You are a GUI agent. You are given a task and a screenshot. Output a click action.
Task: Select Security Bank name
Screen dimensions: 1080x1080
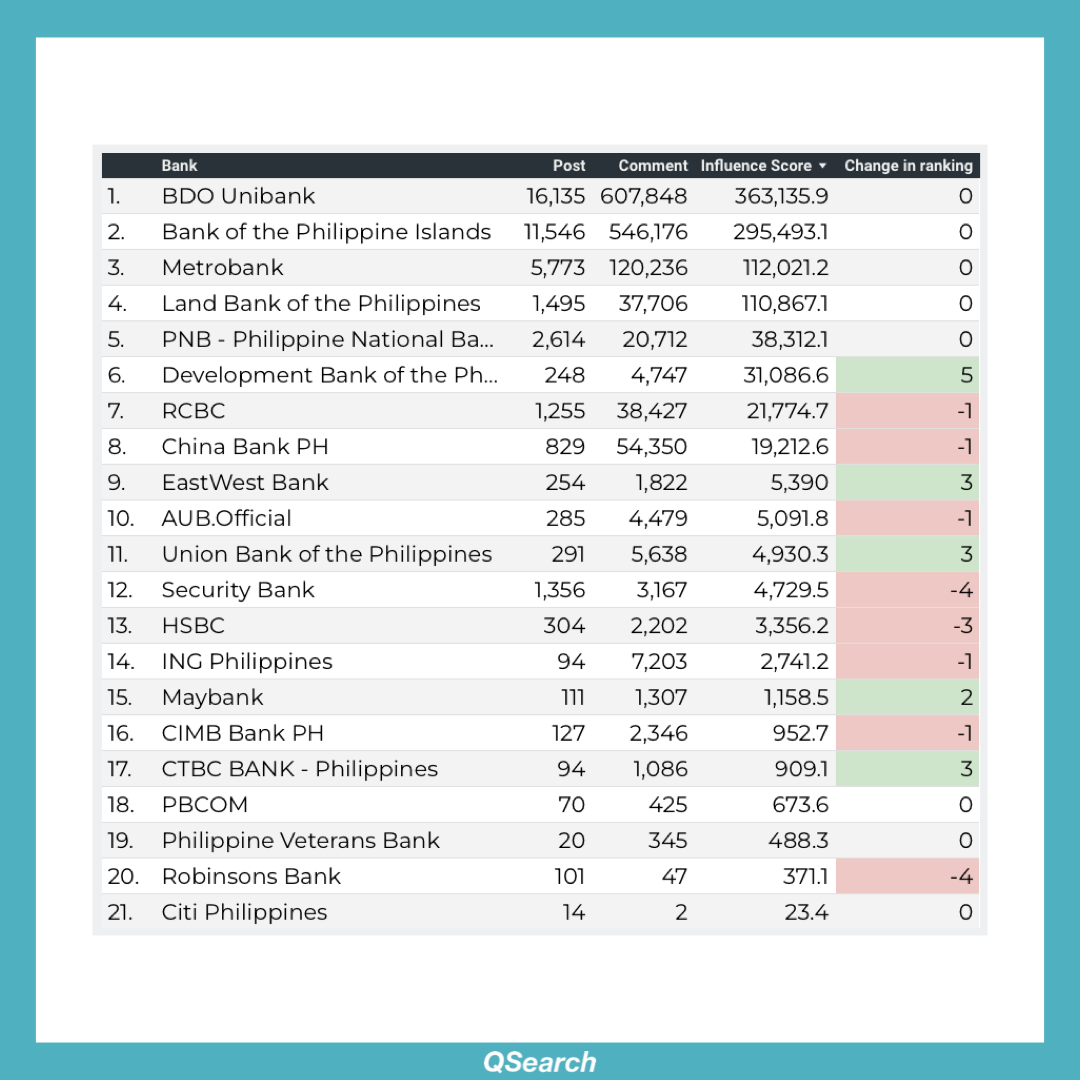pos(238,590)
